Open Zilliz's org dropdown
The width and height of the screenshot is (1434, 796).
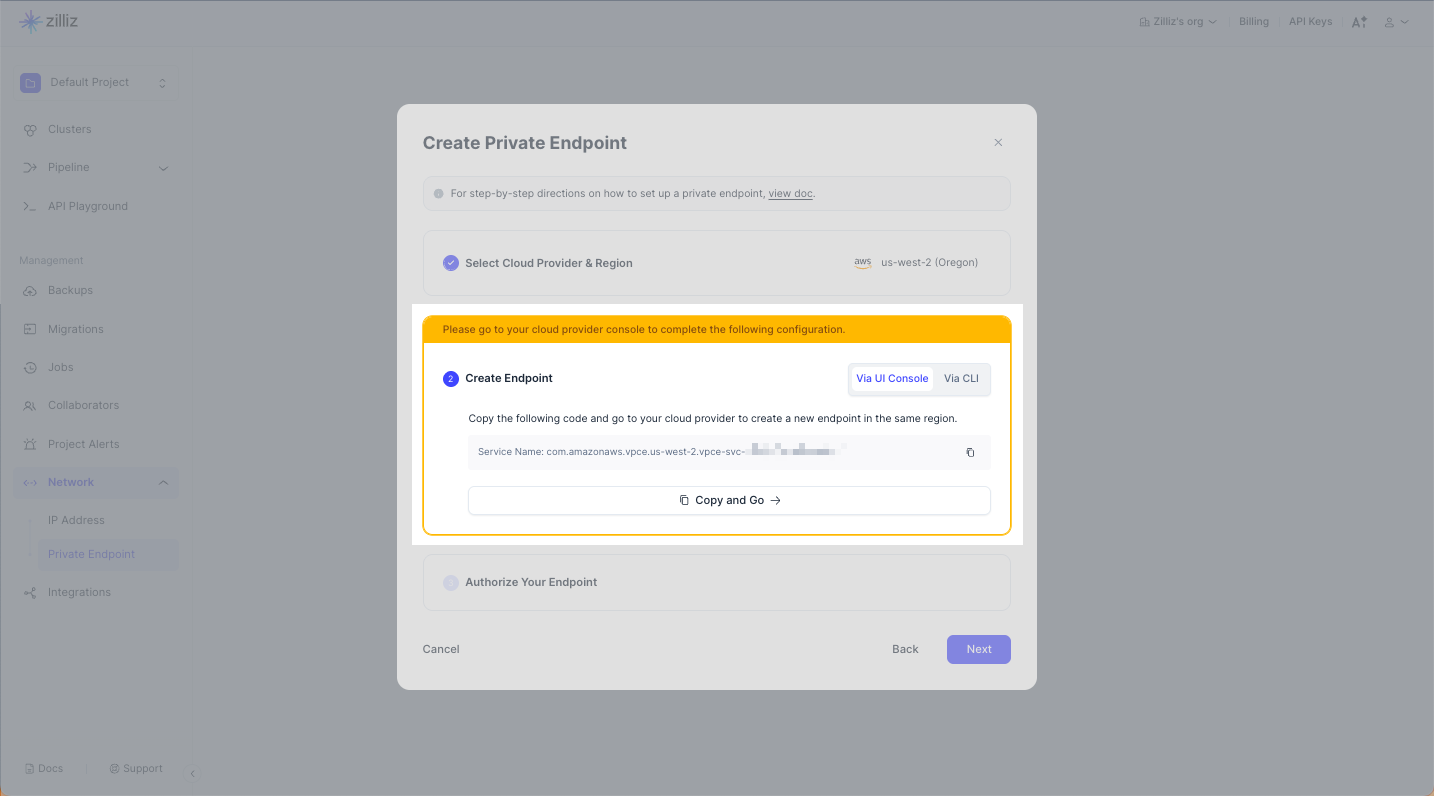pos(1178,21)
